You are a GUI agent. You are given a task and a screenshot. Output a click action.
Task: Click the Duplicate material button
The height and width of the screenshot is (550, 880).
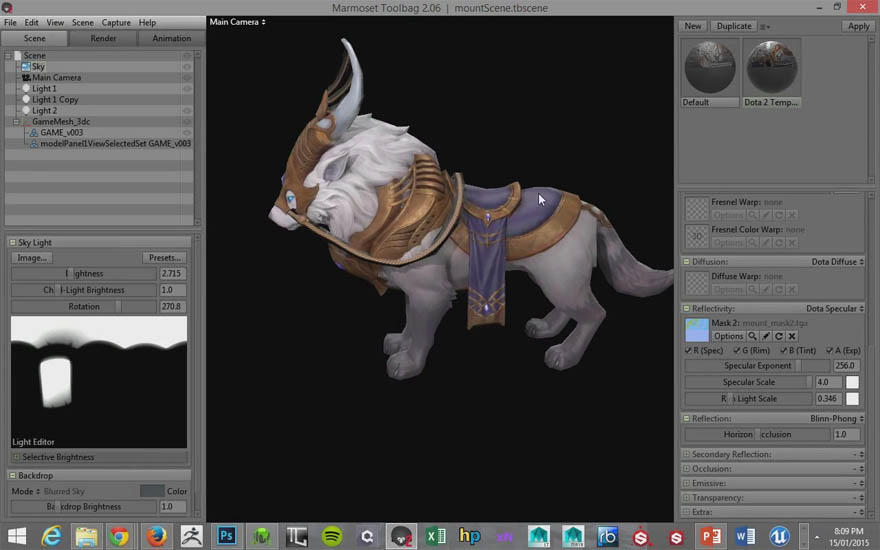coord(734,26)
